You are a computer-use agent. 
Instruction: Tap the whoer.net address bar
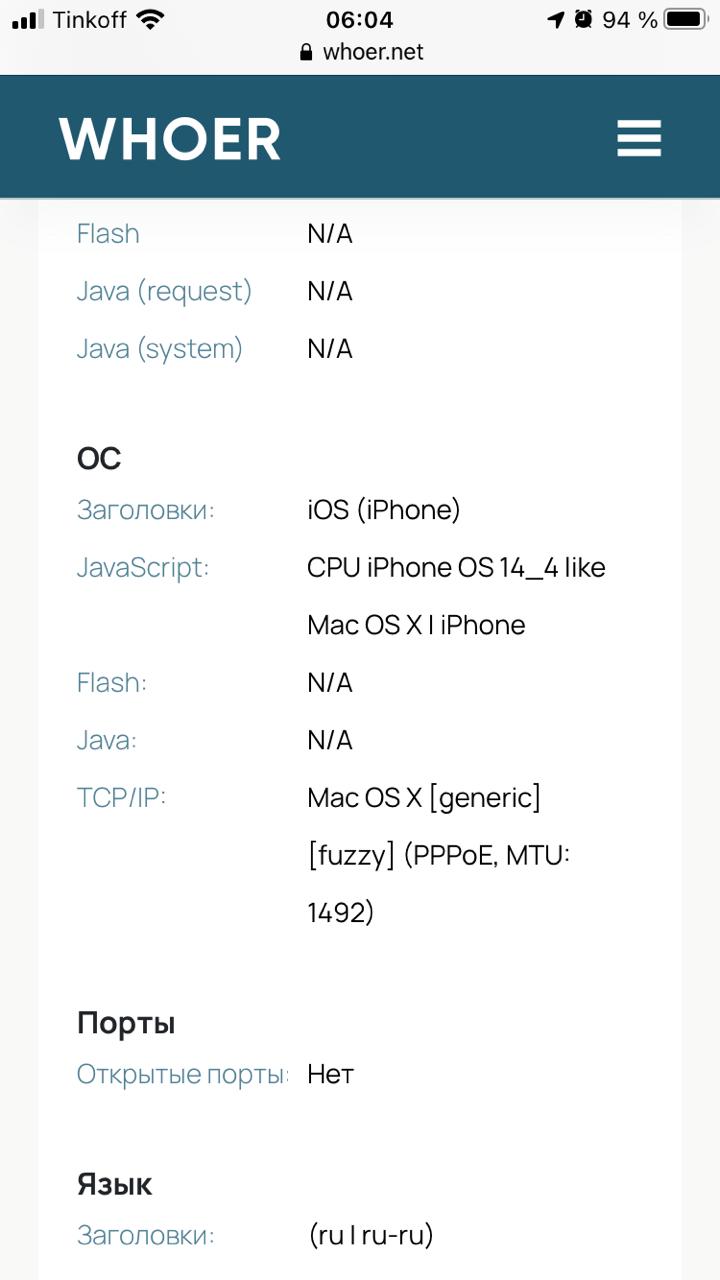(372, 52)
